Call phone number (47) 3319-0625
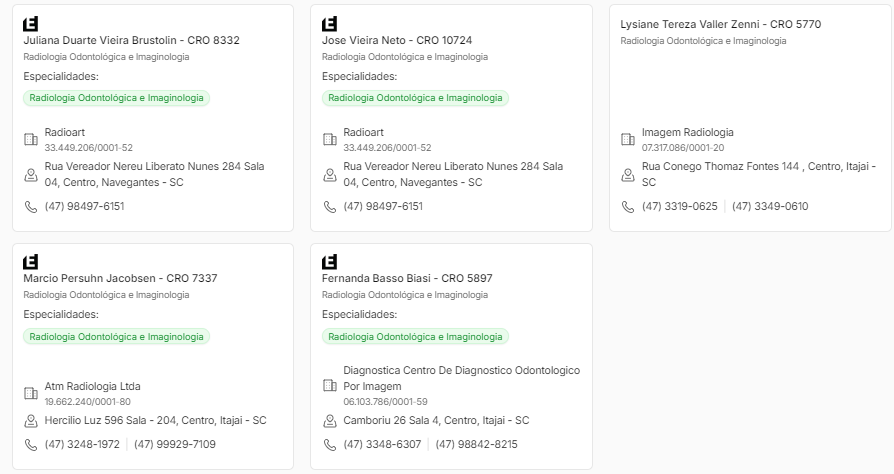 (x=679, y=206)
